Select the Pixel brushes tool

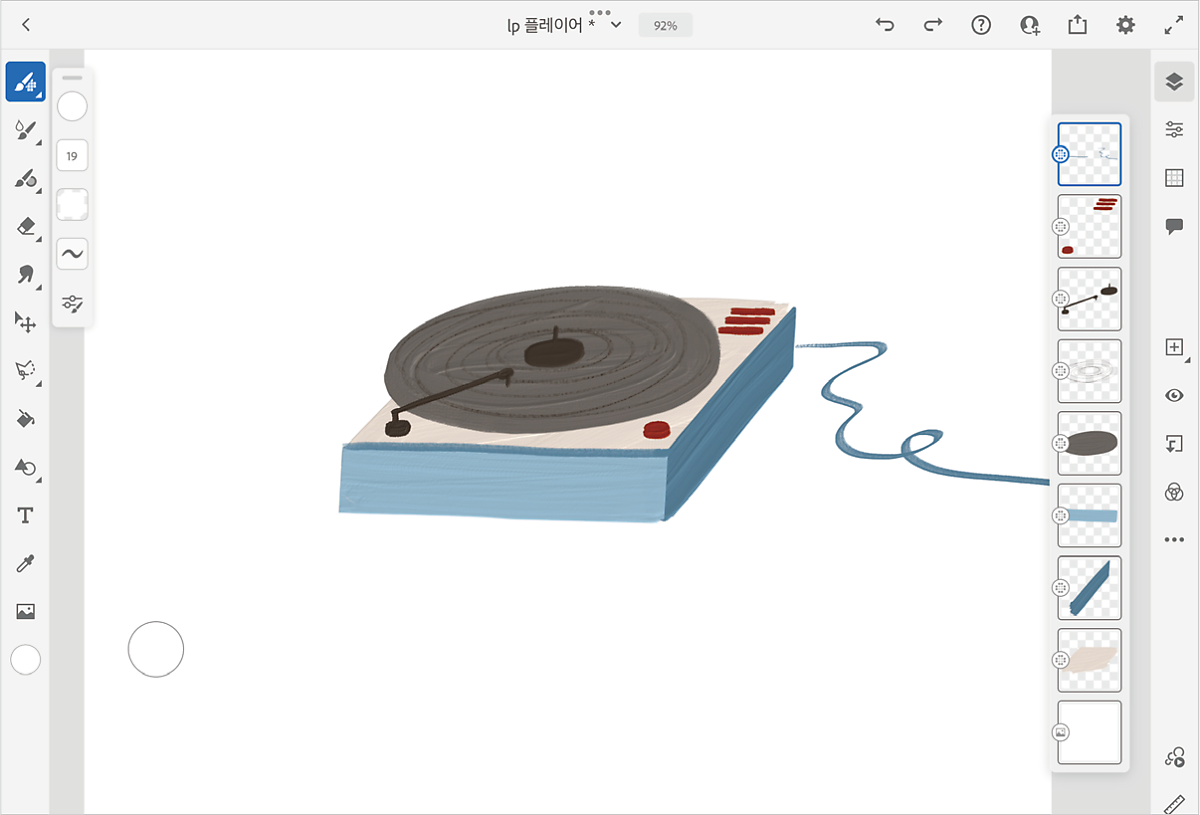pyautogui.click(x=25, y=81)
